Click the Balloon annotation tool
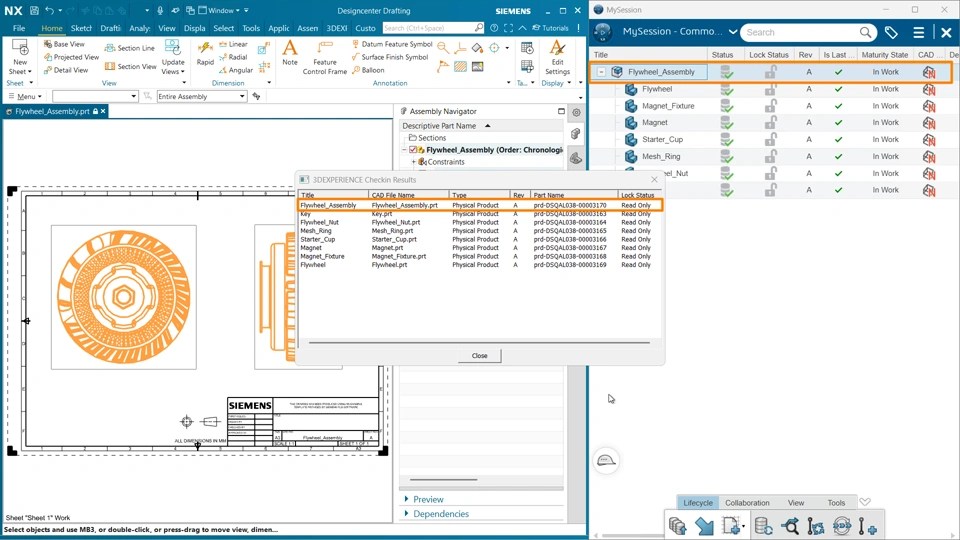This screenshot has width=960, height=540. tap(369, 70)
